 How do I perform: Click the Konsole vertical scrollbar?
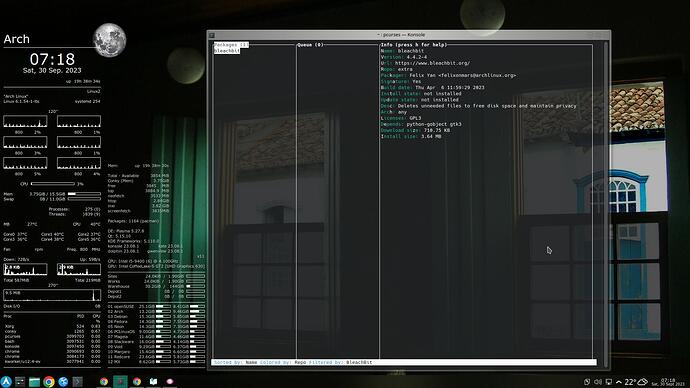[607, 204]
